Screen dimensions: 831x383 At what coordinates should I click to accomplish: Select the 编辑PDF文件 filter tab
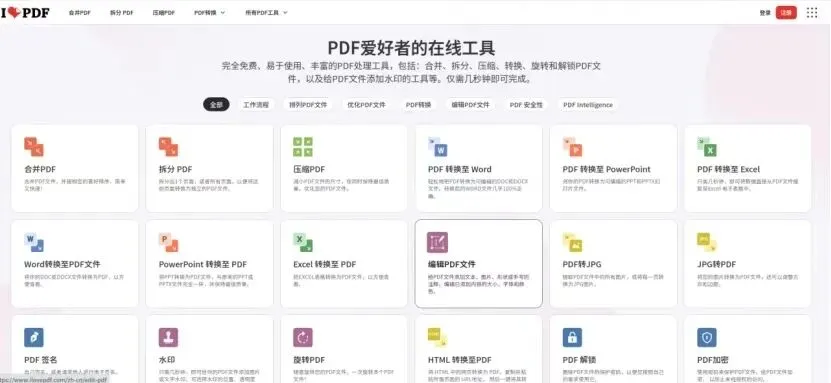tap(470, 105)
